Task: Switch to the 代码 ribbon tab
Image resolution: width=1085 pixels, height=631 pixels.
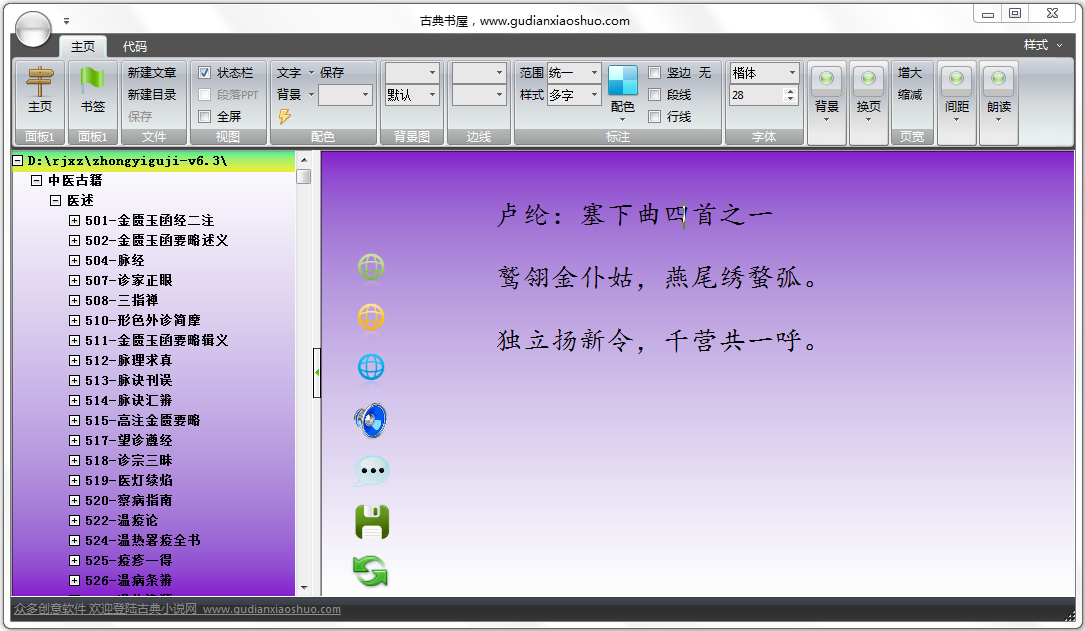Action: click(x=135, y=46)
